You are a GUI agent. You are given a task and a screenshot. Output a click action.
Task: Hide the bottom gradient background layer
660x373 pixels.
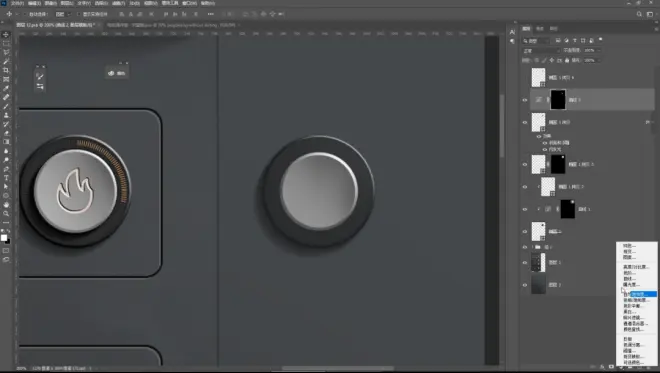point(525,285)
